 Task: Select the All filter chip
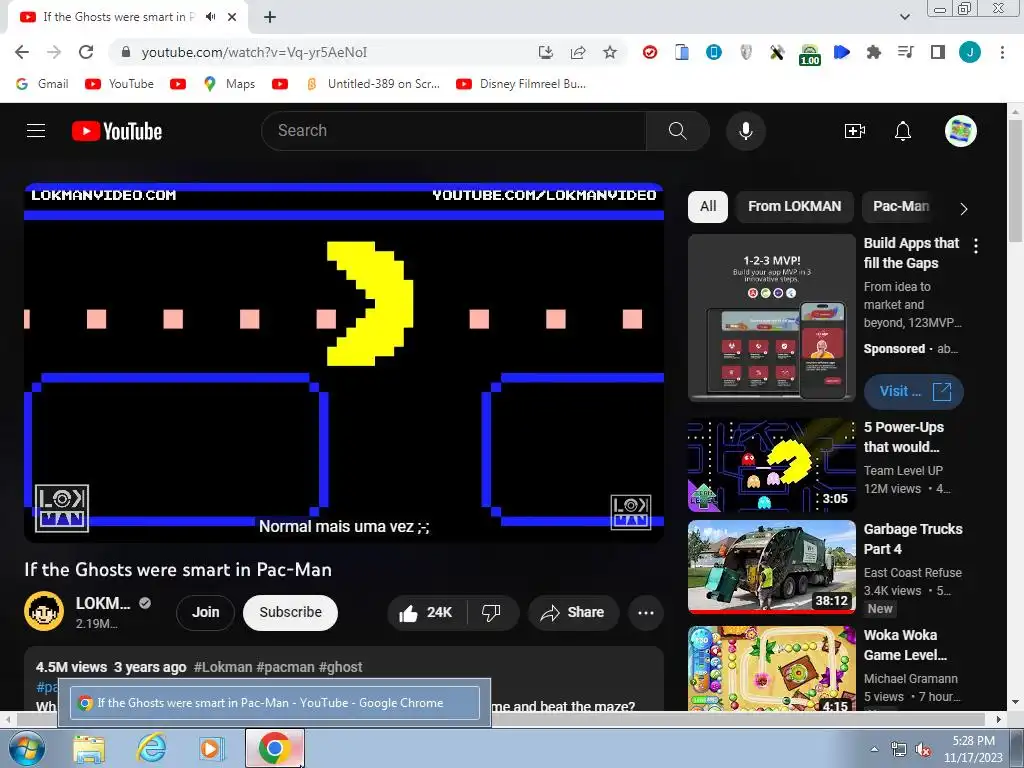(708, 206)
